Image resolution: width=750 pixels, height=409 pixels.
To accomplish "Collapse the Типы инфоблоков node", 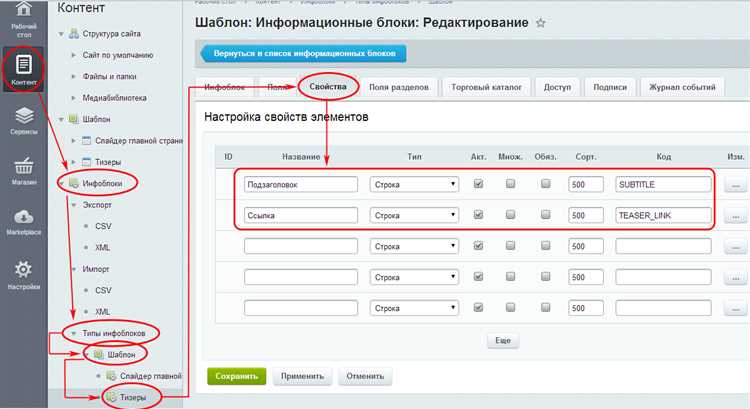I will (74, 333).
